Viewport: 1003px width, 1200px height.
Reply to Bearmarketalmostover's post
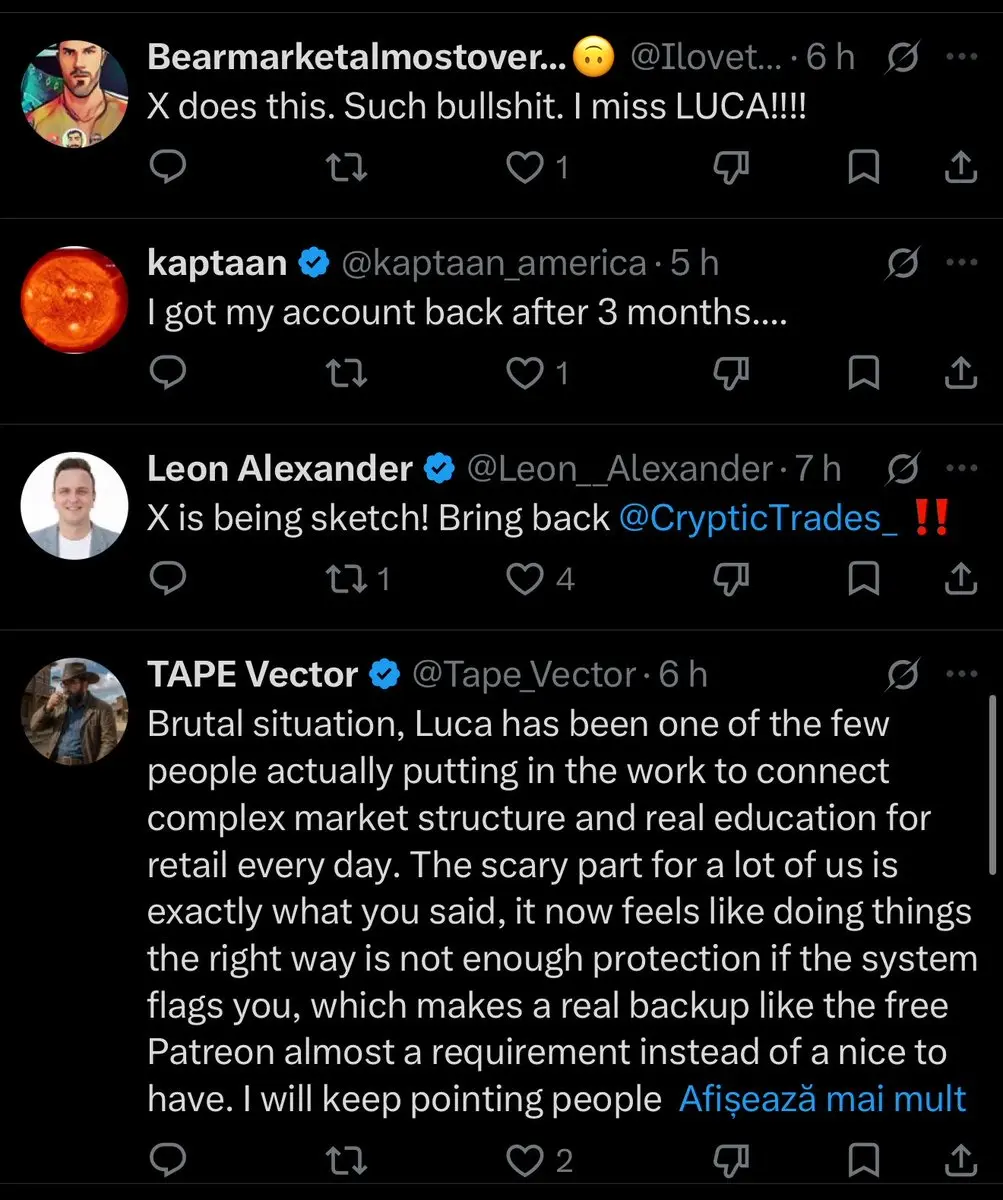168,168
